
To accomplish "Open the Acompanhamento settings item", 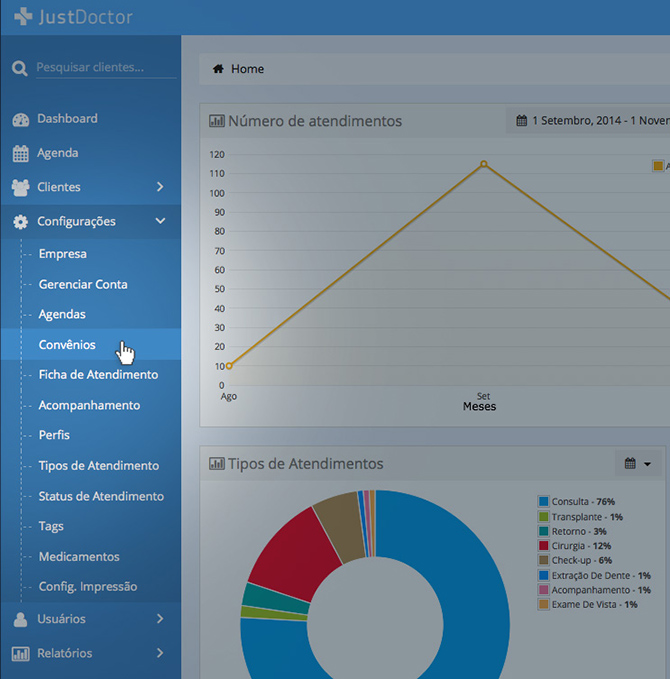I will click(89, 405).
